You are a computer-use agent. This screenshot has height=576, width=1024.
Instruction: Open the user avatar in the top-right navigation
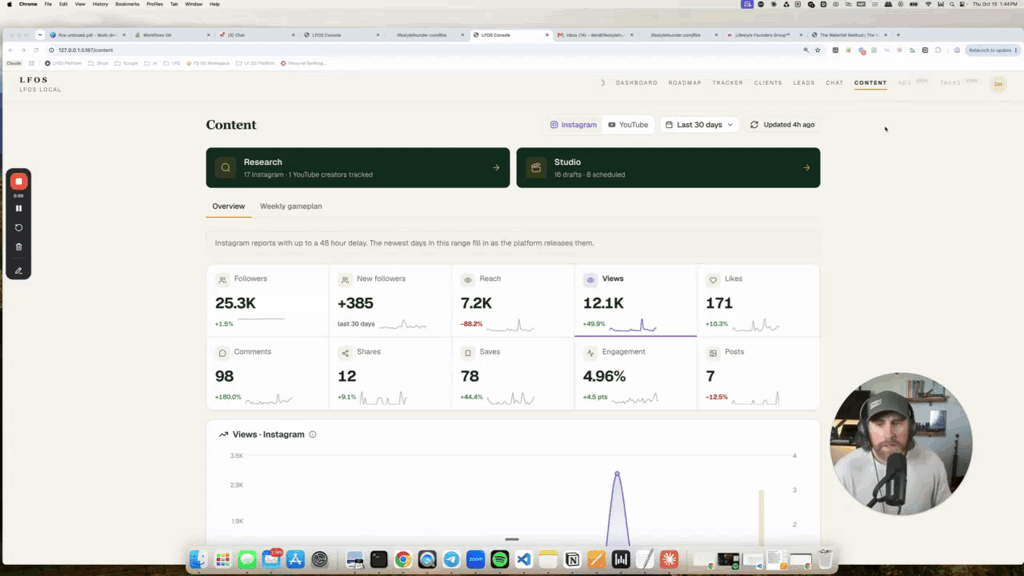[998, 84]
